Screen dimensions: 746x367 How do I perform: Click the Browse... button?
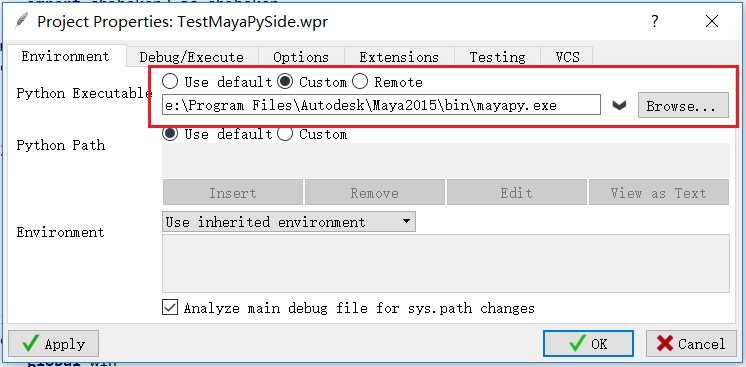(x=683, y=106)
